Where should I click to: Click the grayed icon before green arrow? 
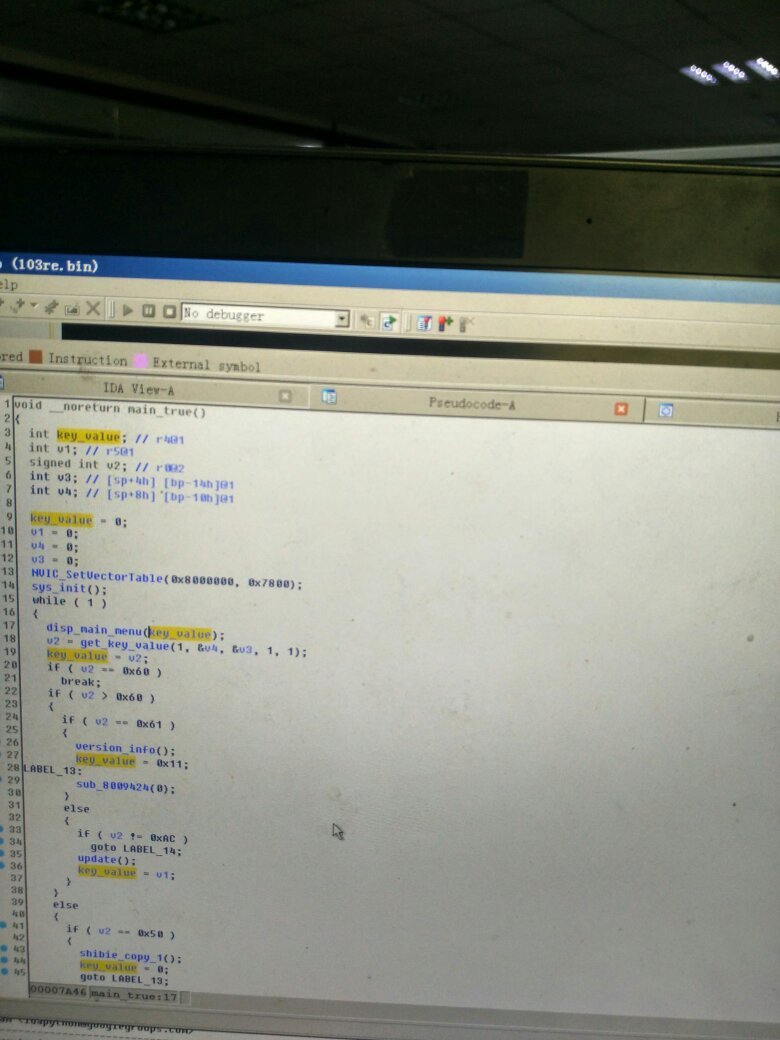point(366,321)
